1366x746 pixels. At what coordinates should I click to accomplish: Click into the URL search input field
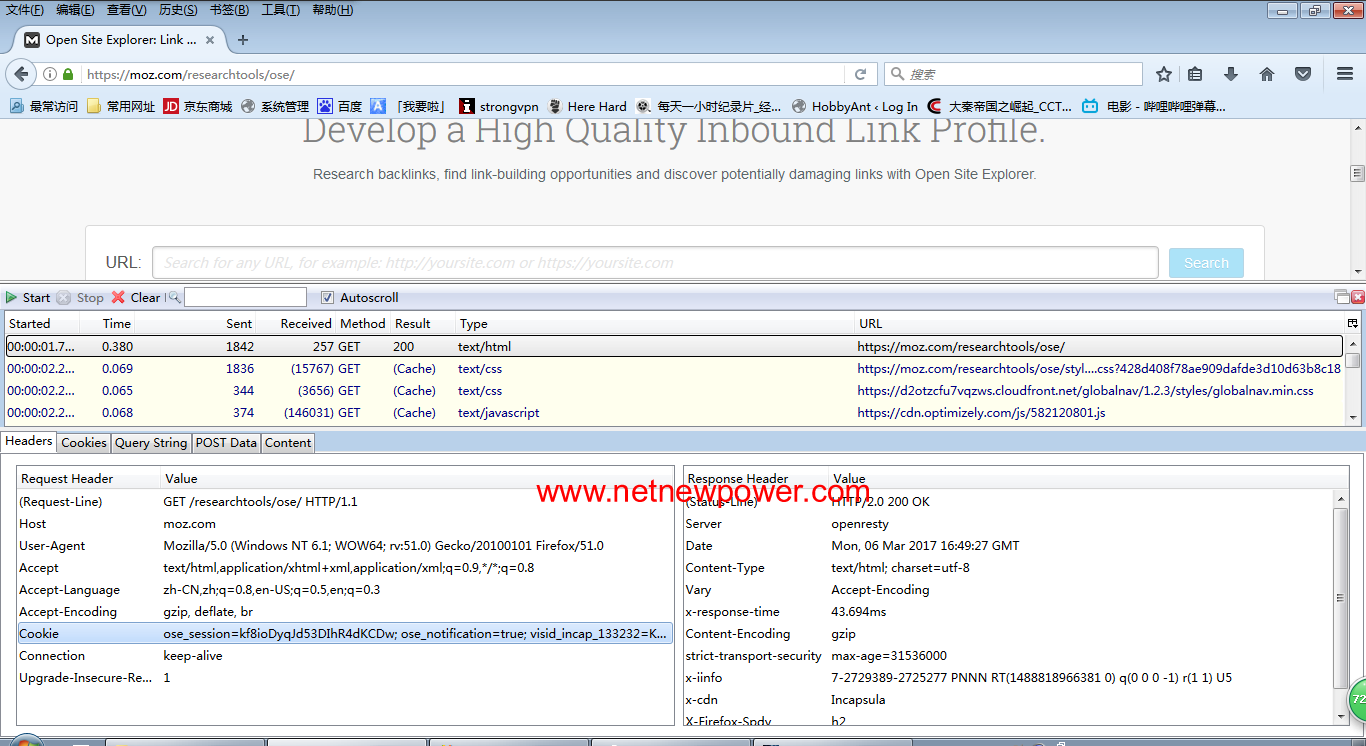655,263
